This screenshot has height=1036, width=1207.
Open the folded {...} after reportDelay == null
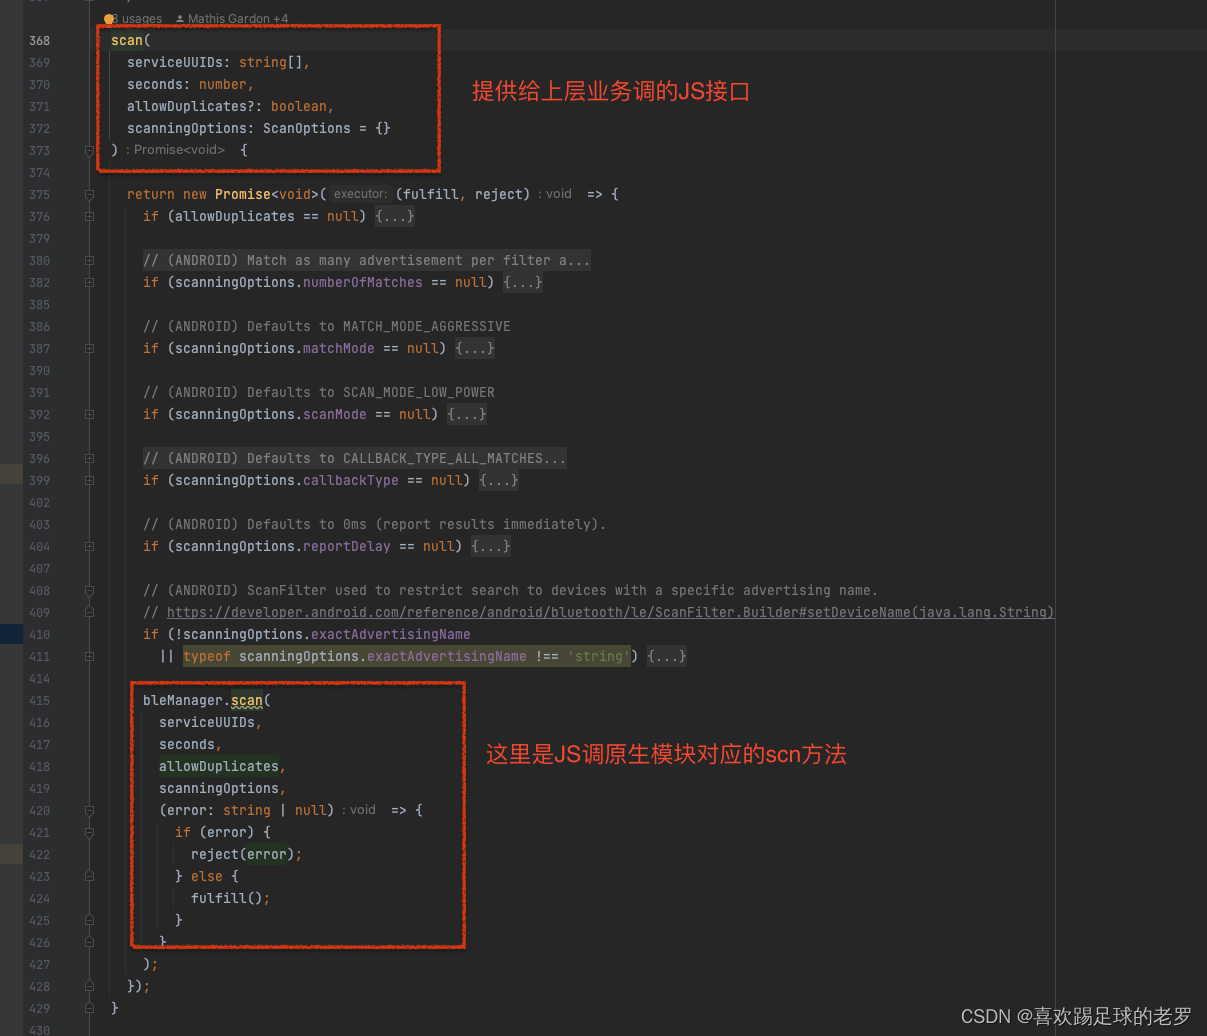(x=491, y=547)
